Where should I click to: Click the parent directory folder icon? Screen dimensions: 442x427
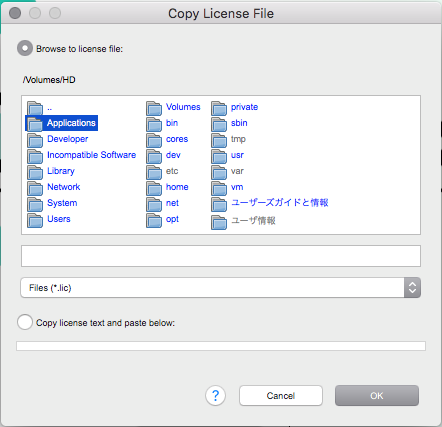pos(35,108)
